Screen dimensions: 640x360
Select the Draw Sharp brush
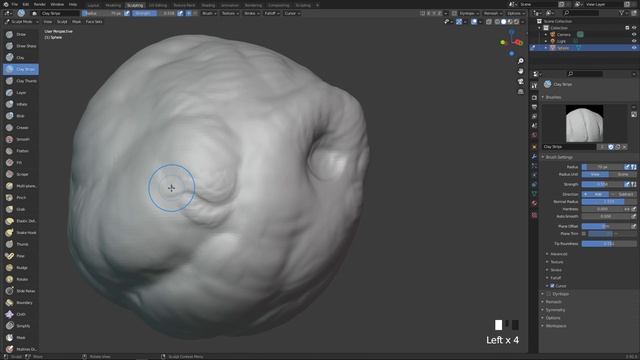point(20,46)
